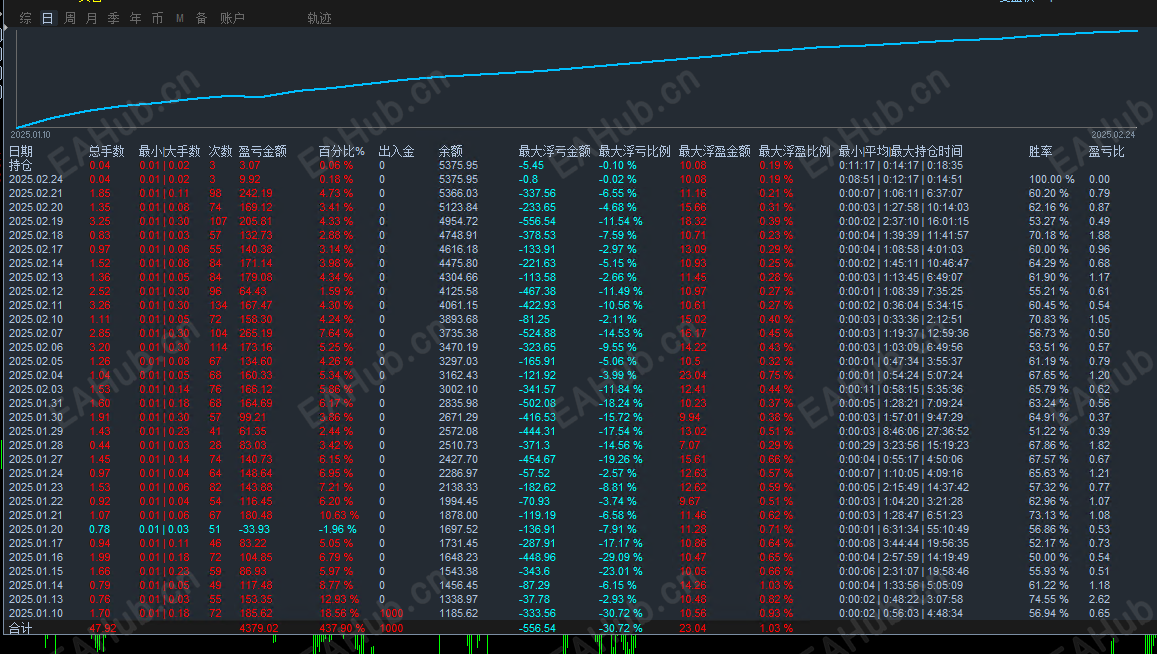Click the 2025.02.14 date cell
This screenshot has width=1157, height=654.
click(36, 264)
